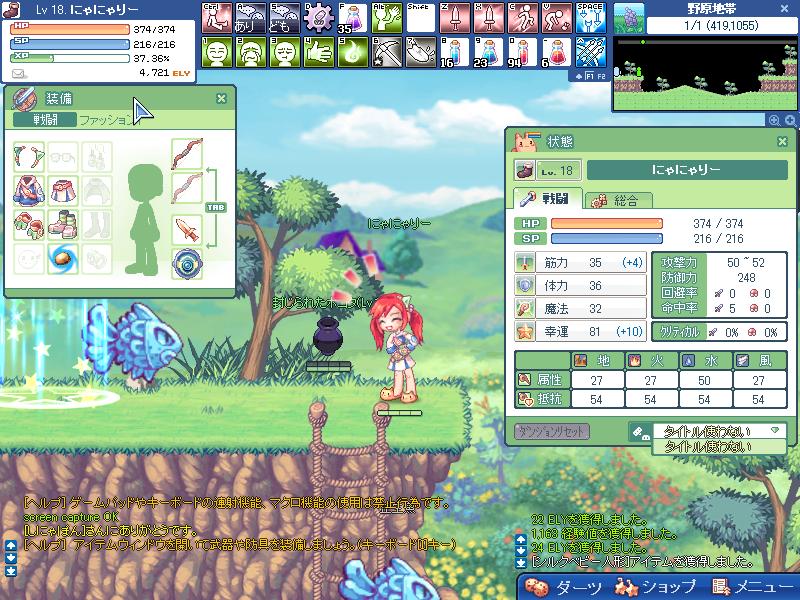Screen dimensions: 800x600
Task: Select the equipped gloves slot
Action: [29, 224]
